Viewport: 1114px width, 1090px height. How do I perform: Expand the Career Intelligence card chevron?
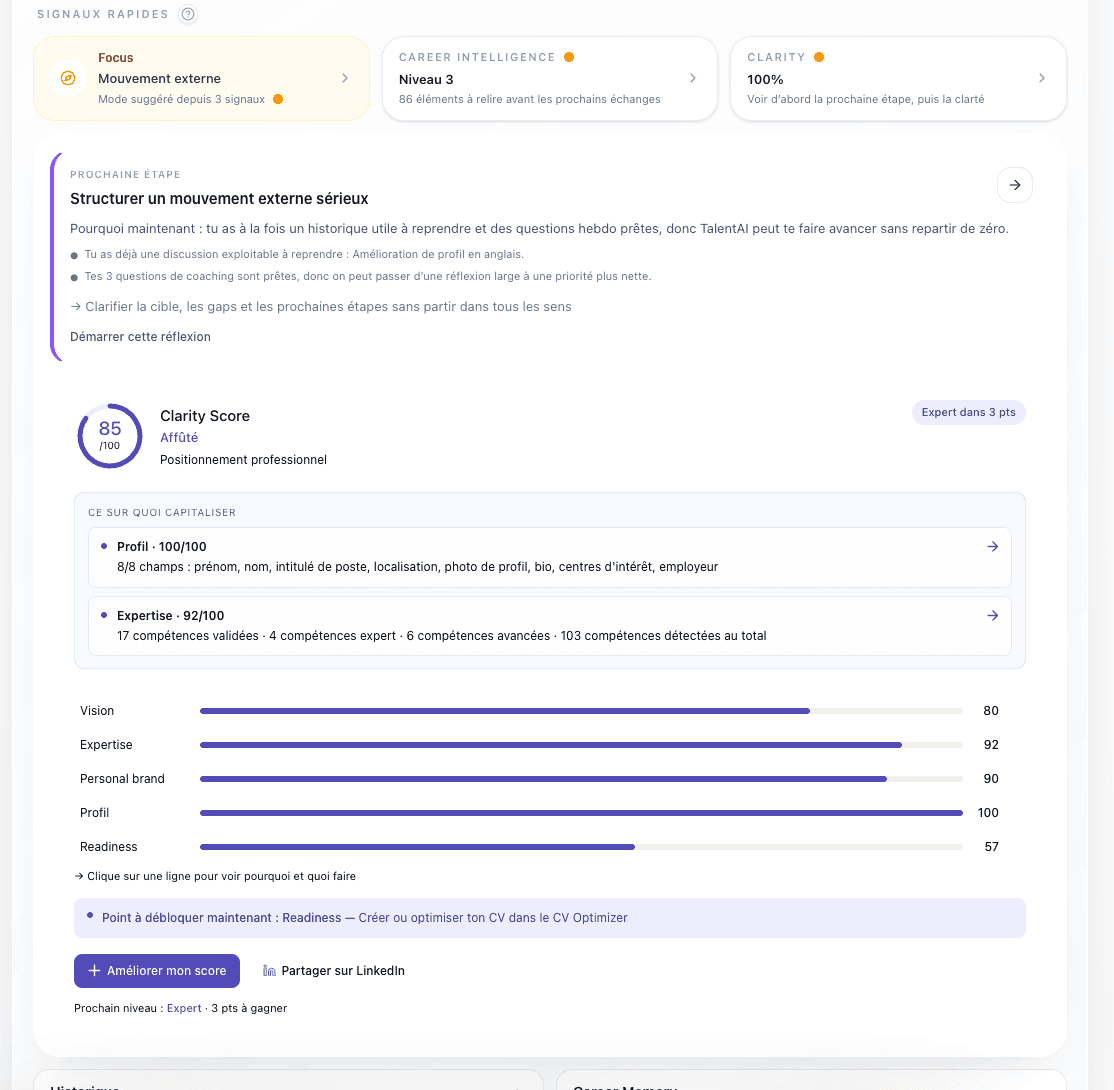pos(693,78)
